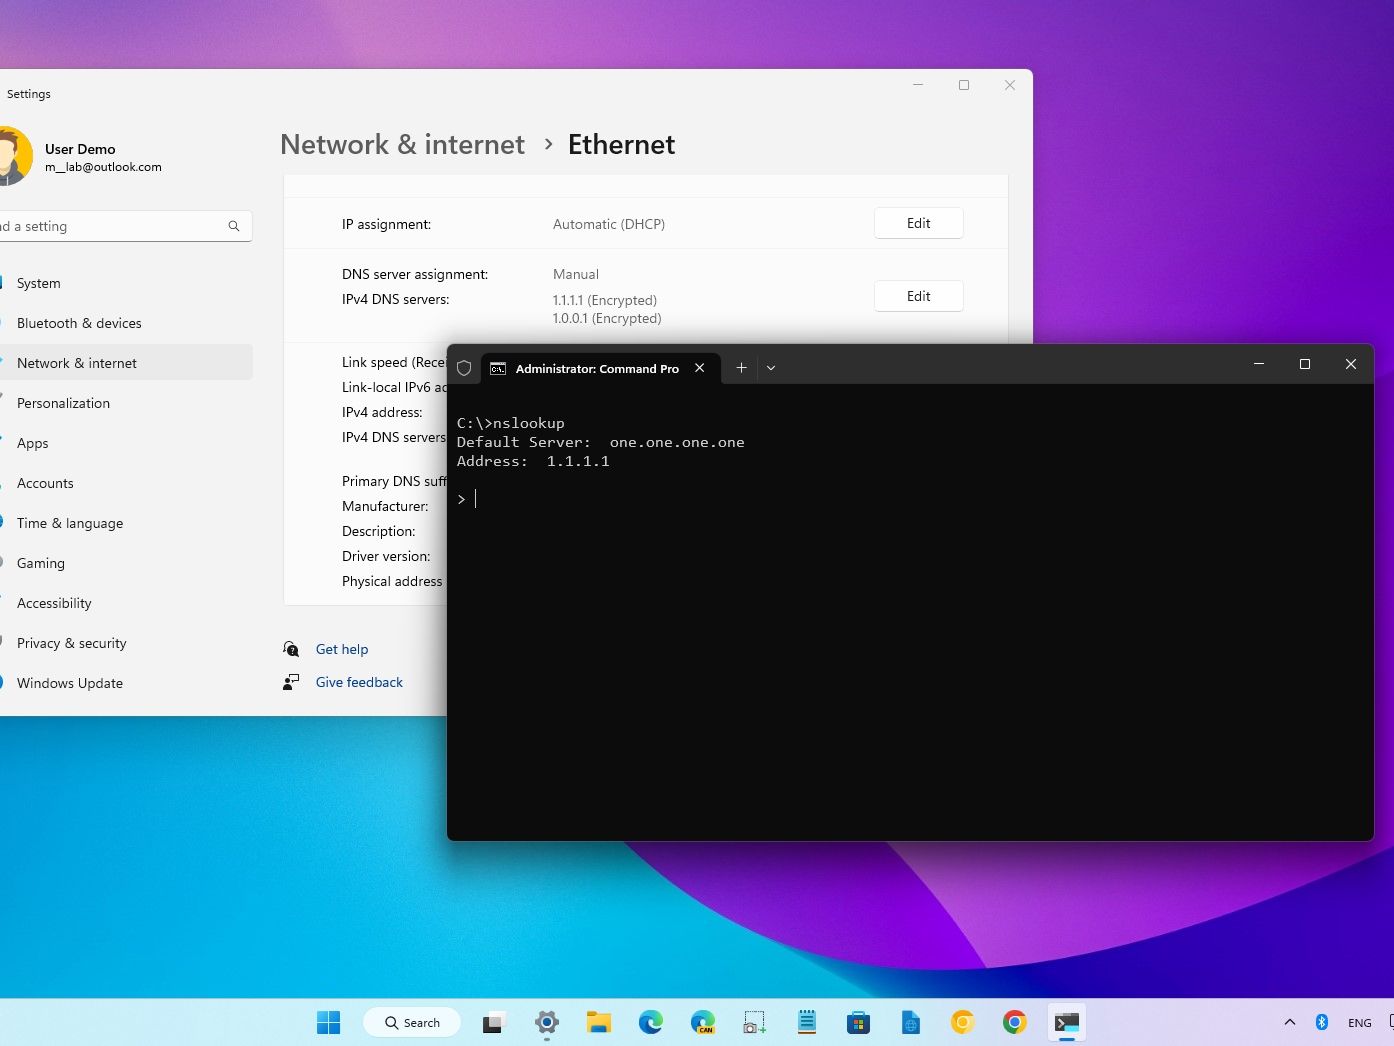Click the Bluetooth tray icon
This screenshot has height=1046, width=1394.
1321,1022
